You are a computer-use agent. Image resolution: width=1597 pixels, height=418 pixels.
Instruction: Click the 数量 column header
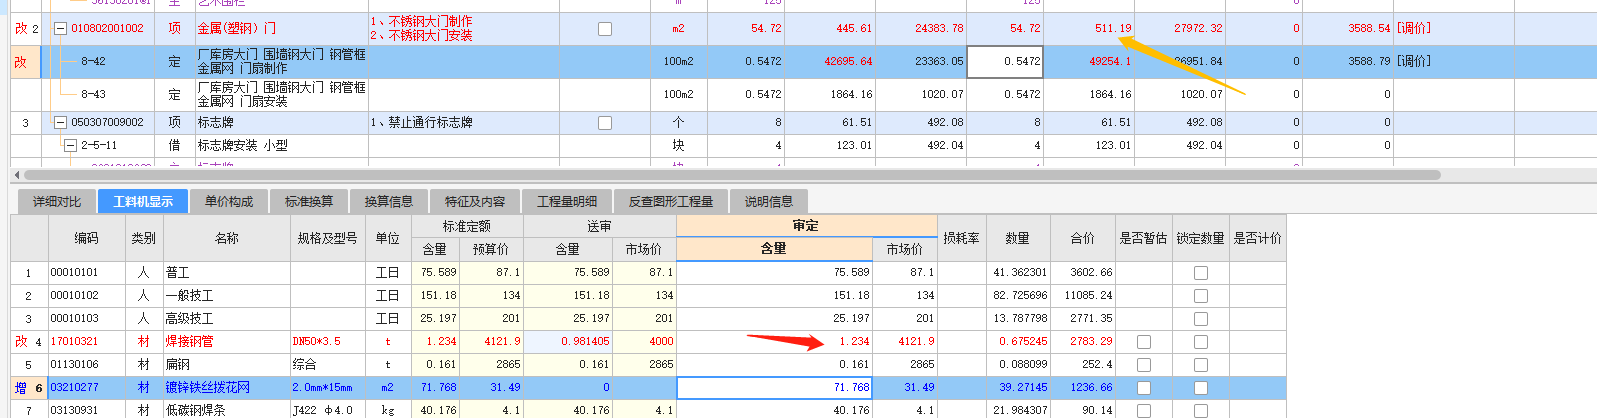1017,238
